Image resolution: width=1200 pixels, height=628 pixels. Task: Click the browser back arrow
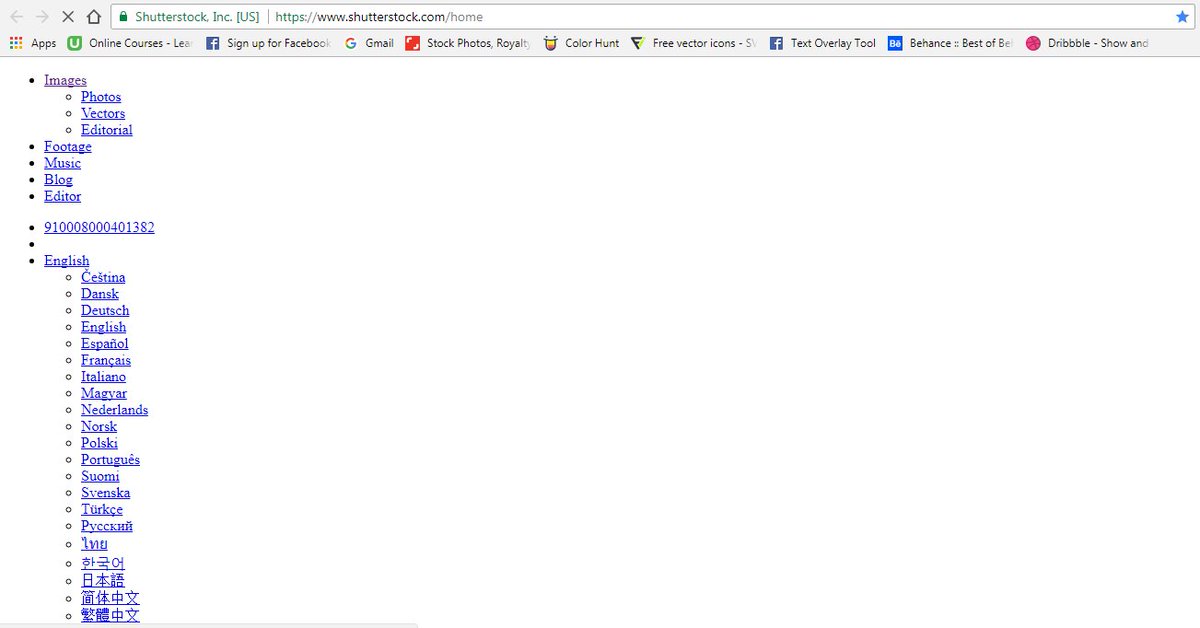(x=16, y=17)
